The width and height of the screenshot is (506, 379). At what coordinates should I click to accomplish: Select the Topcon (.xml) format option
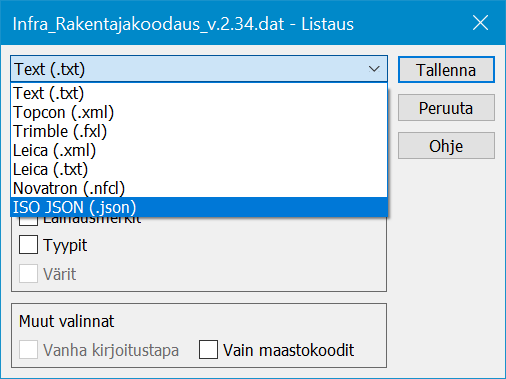199,112
